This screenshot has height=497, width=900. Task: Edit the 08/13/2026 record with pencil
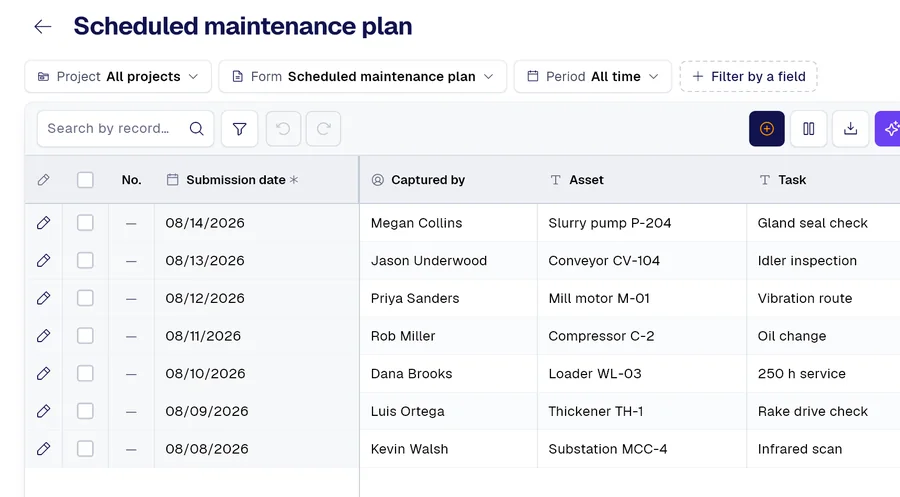point(44,261)
